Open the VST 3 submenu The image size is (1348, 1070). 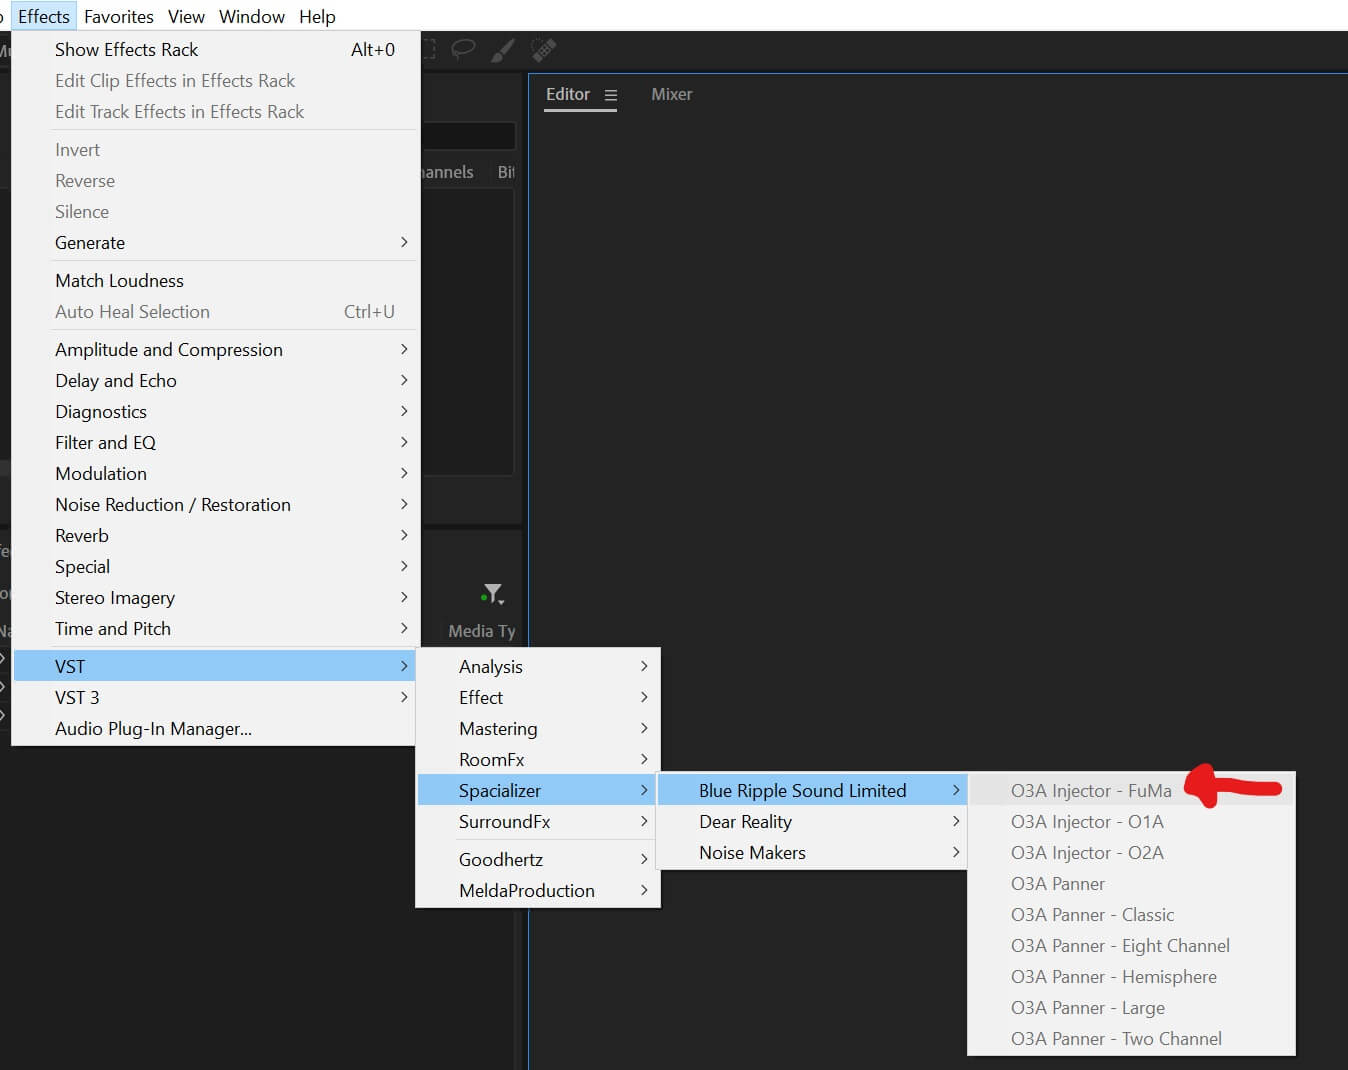215,697
